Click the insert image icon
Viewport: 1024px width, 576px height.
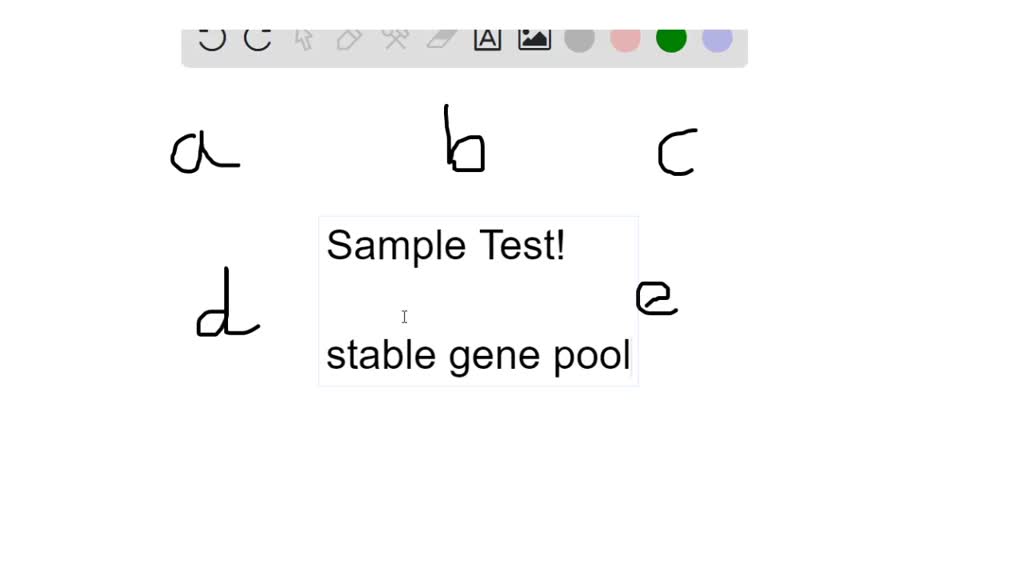[534, 39]
